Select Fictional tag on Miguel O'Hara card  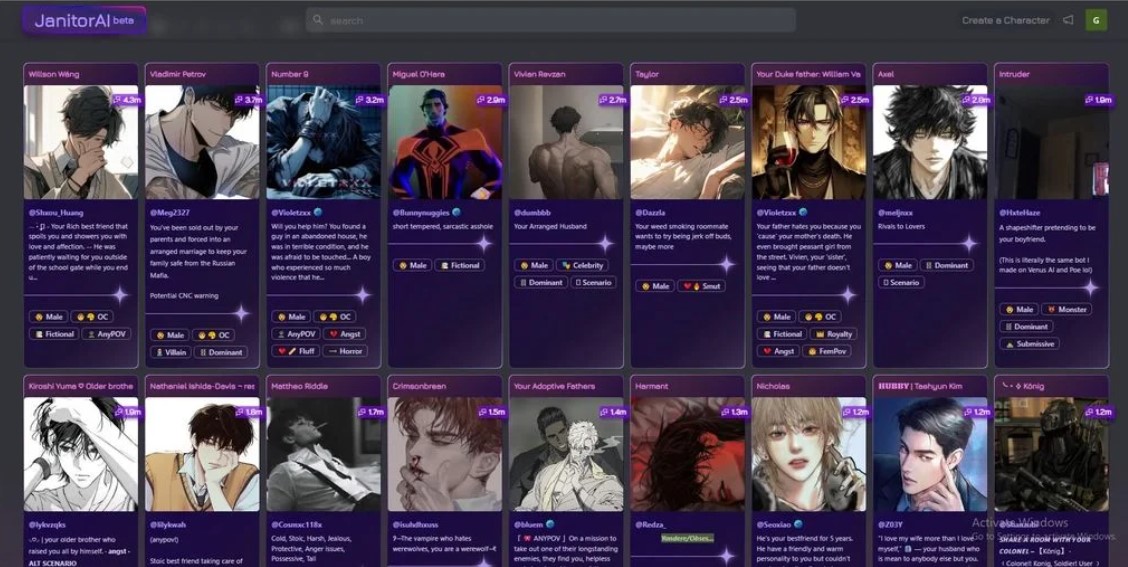(460, 266)
